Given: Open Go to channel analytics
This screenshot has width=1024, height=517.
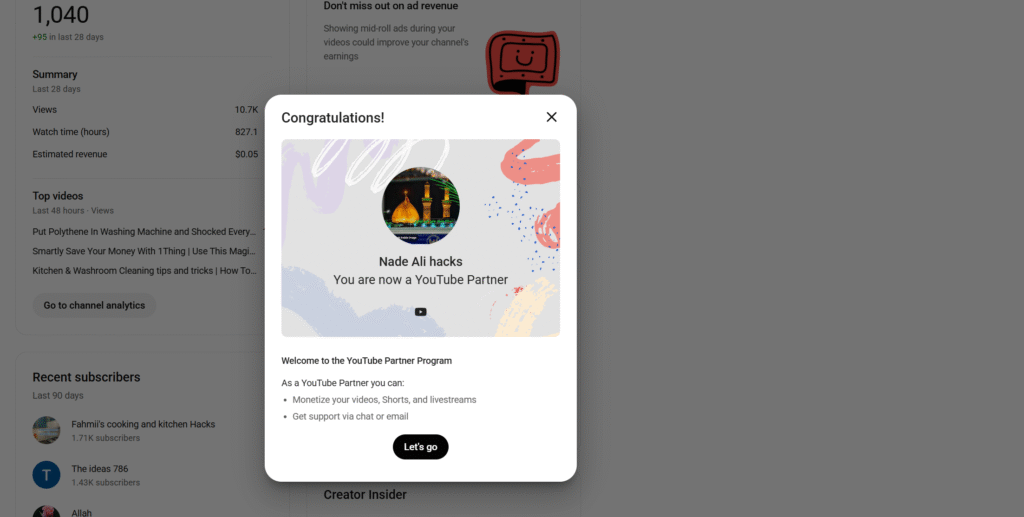Looking at the screenshot, I should coord(94,306).
